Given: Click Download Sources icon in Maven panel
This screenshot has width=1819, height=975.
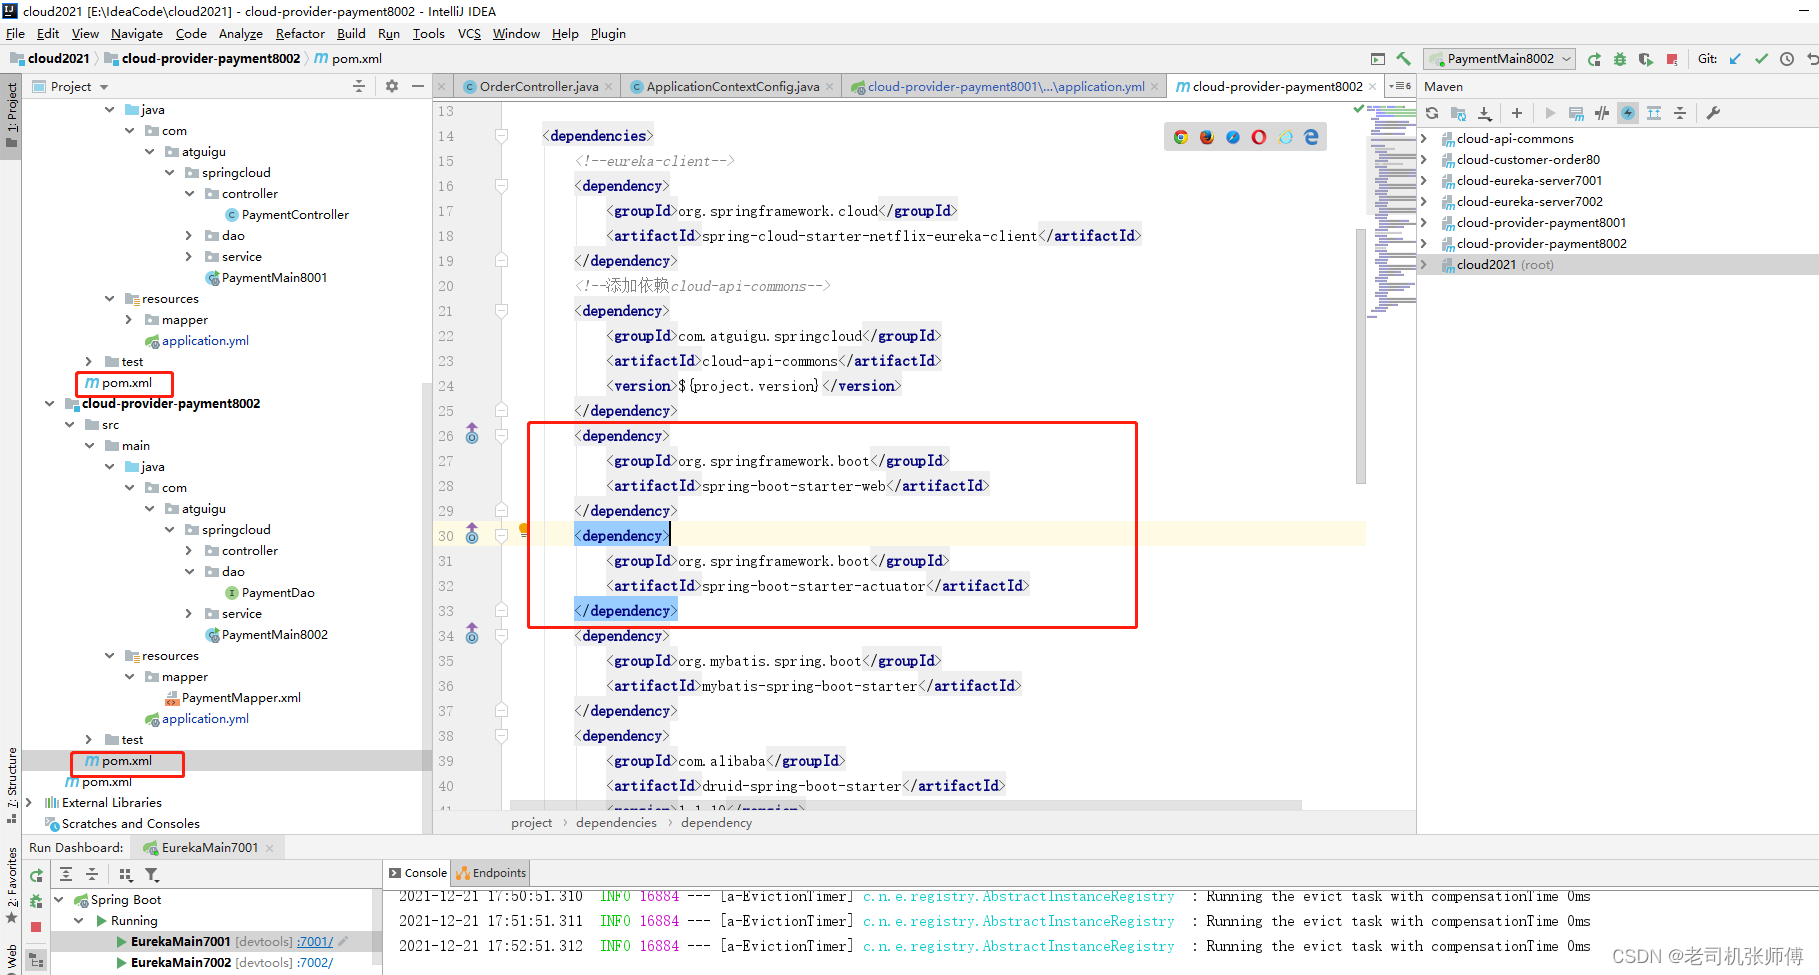Looking at the screenshot, I should pos(1485,113).
